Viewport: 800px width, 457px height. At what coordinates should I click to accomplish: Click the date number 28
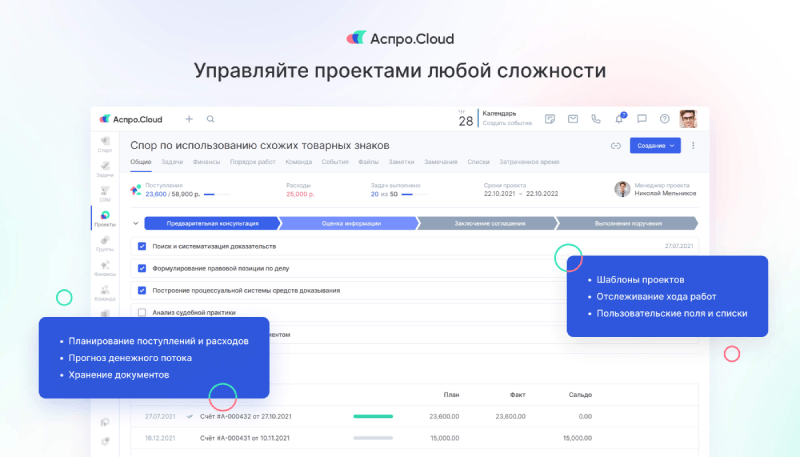click(x=465, y=121)
